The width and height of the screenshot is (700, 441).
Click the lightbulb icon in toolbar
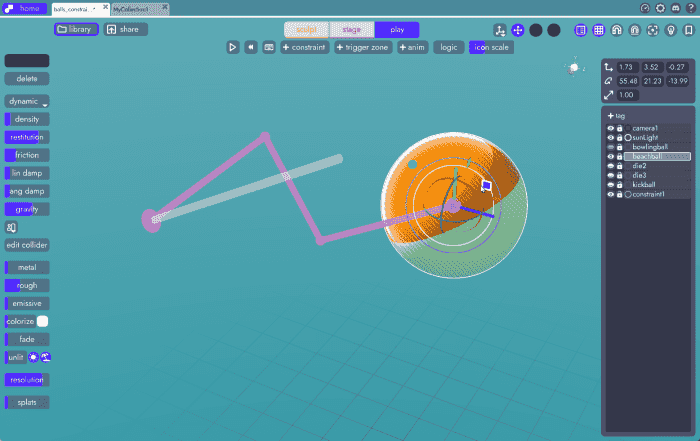[x=670, y=30]
